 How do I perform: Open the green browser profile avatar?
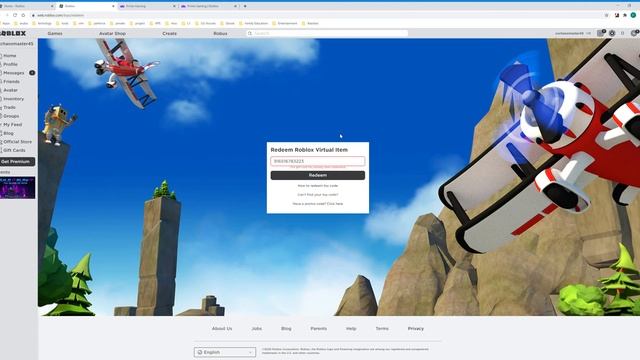(x=633, y=15)
